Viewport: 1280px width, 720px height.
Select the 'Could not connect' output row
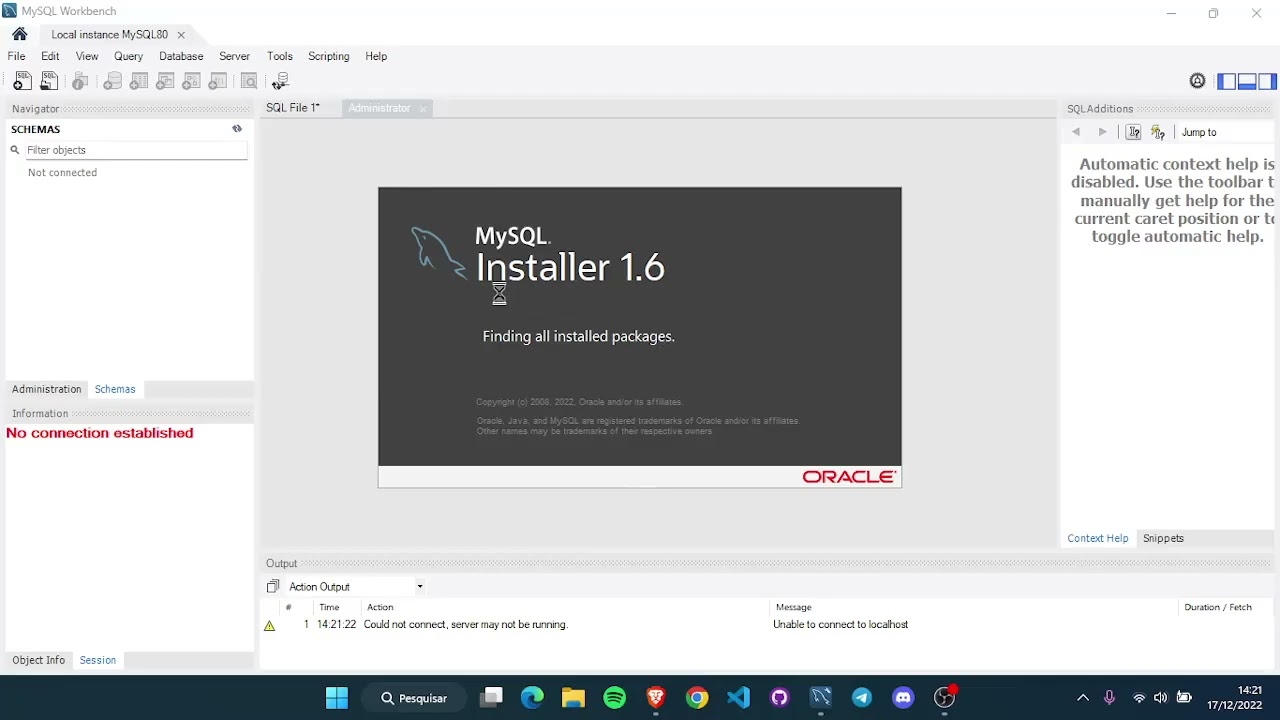click(768, 624)
